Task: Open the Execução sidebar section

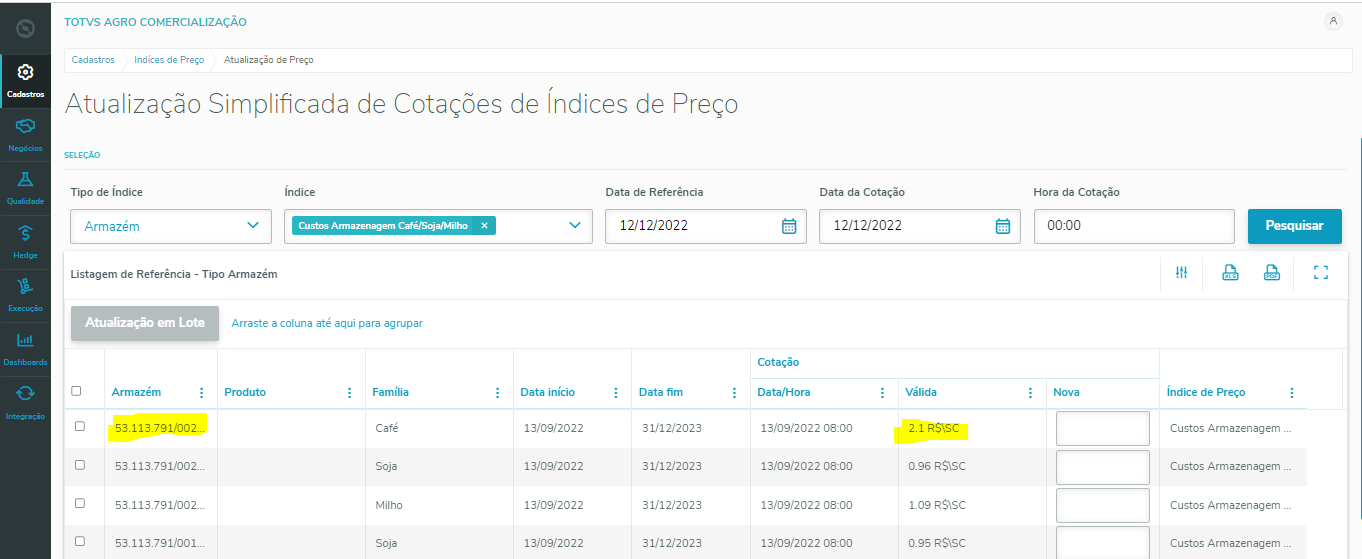Action: tap(25, 296)
